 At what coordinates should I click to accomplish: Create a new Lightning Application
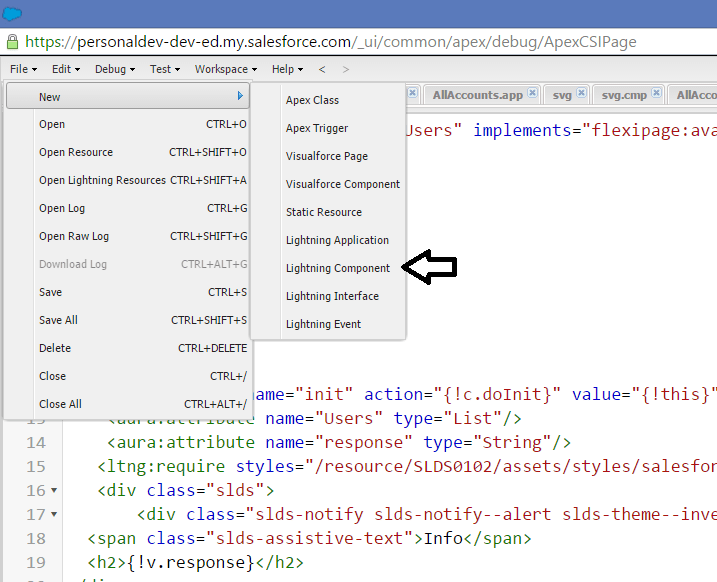pyautogui.click(x=328, y=240)
